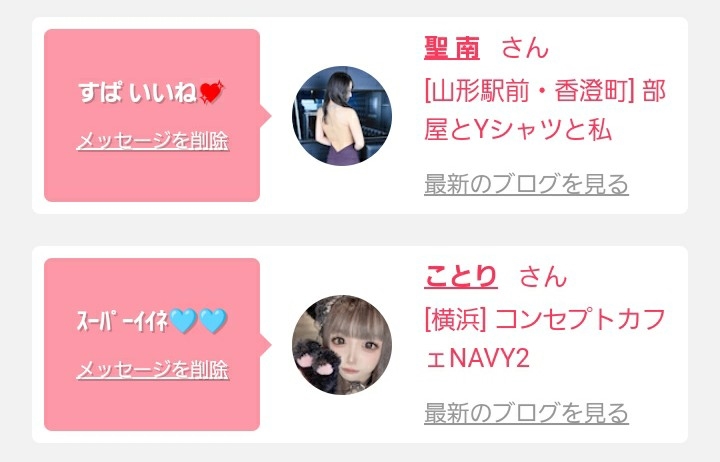Viewport: 720px width, 462px height.
Task: Click the second blue heart emoji
Action: 213,321
